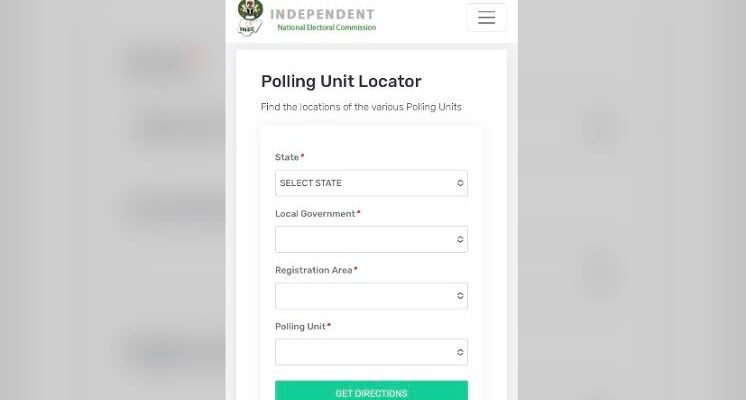Click the arrows icon in Local Government field
This screenshot has width=746, height=400.
pos(460,239)
